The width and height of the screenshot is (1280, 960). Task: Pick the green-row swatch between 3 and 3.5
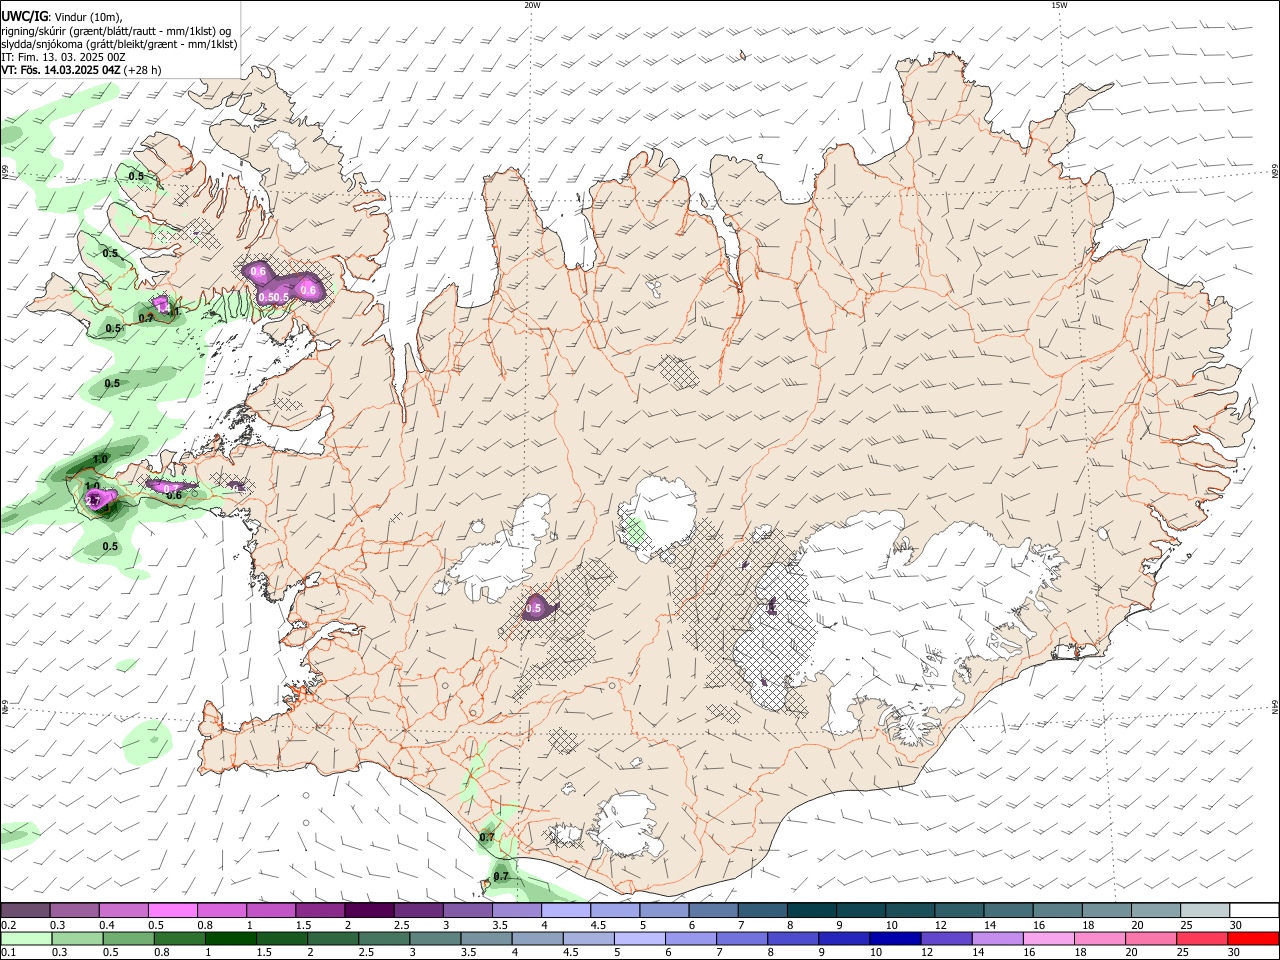(x=434, y=938)
